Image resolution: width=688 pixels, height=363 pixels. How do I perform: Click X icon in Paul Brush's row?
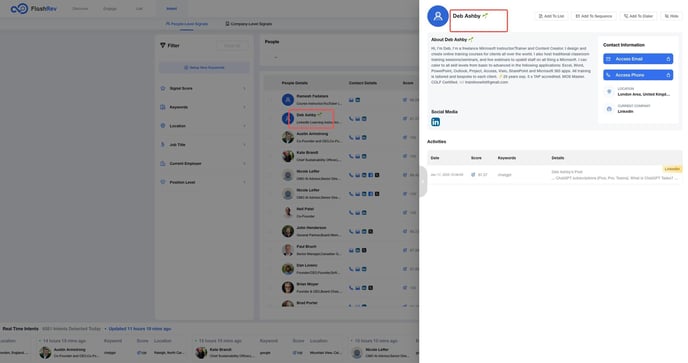pos(364,250)
